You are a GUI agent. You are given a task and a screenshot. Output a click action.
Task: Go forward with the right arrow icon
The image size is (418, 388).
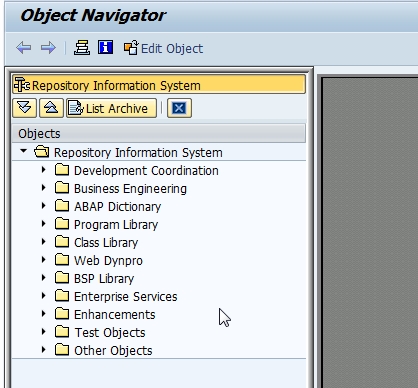click(48, 48)
